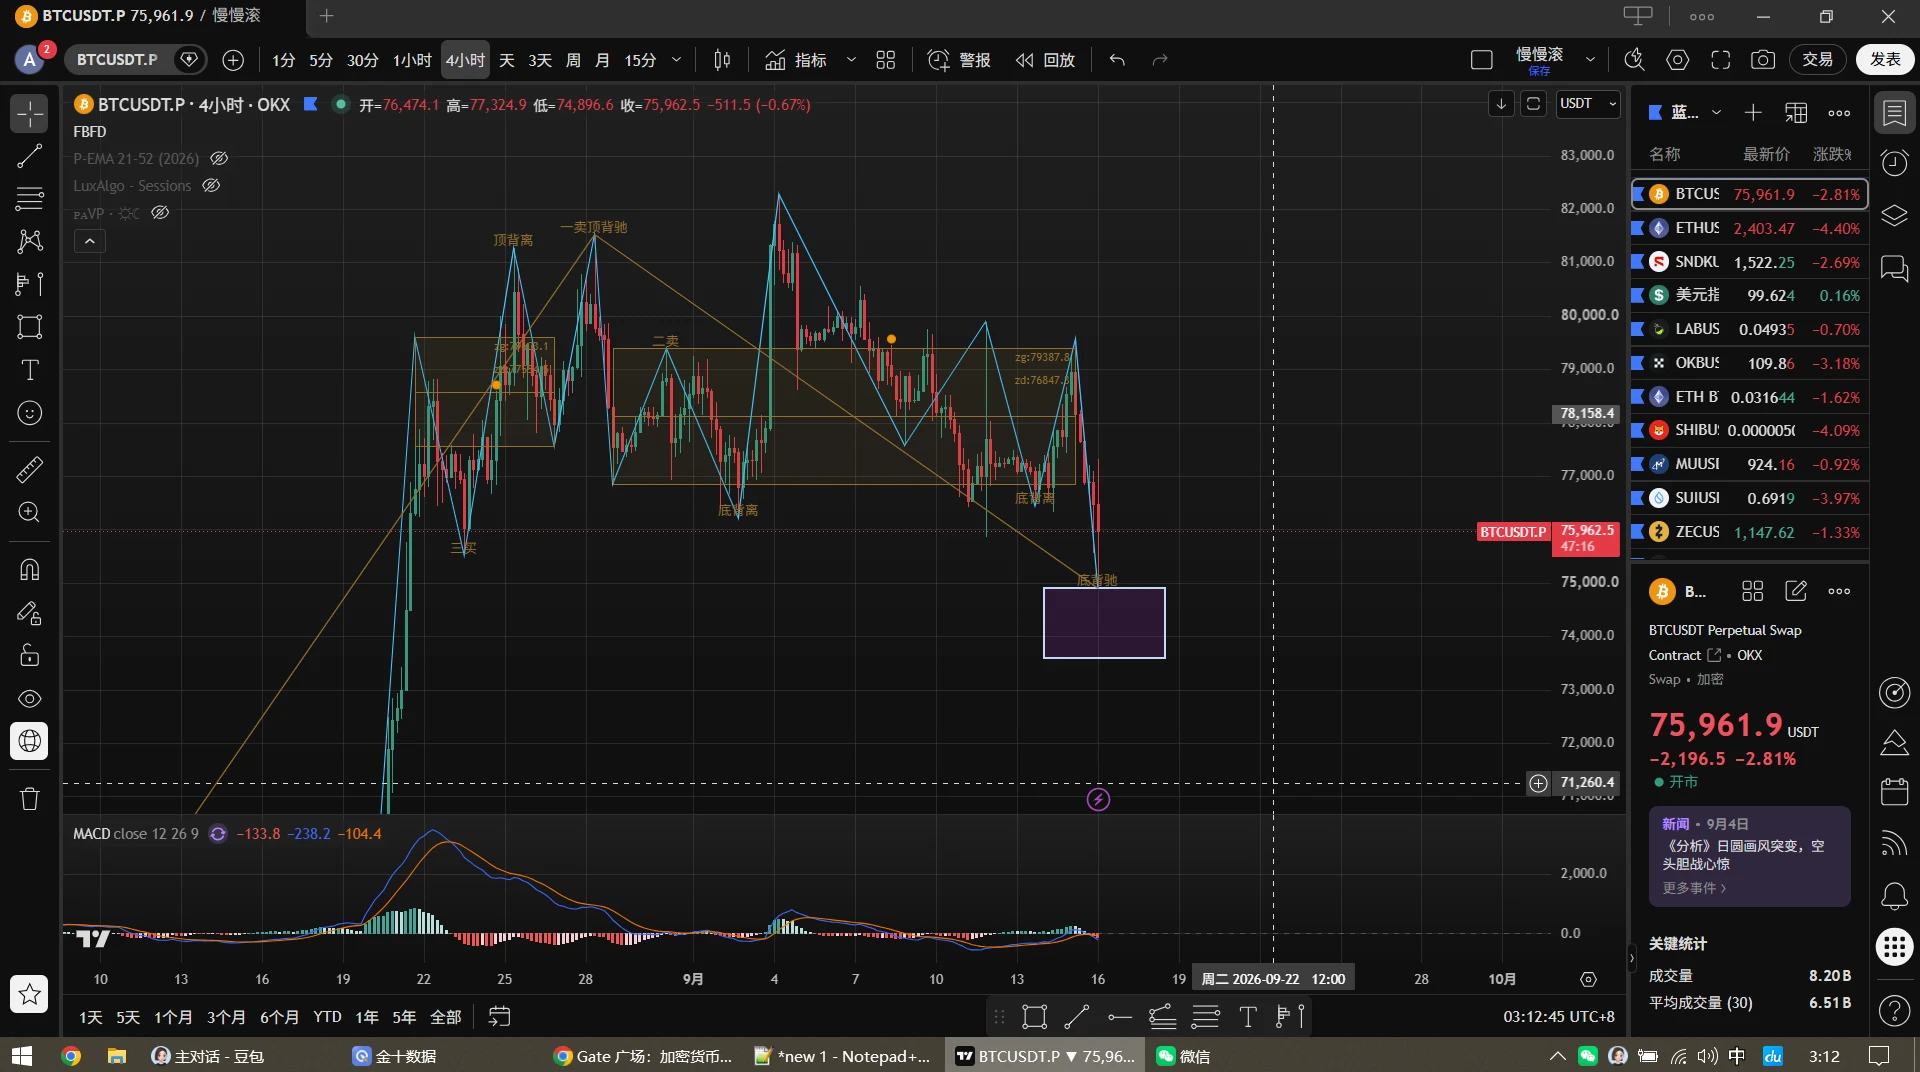1920x1072 pixels.
Task: Open the chart type candles selector
Action: pos(722,60)
